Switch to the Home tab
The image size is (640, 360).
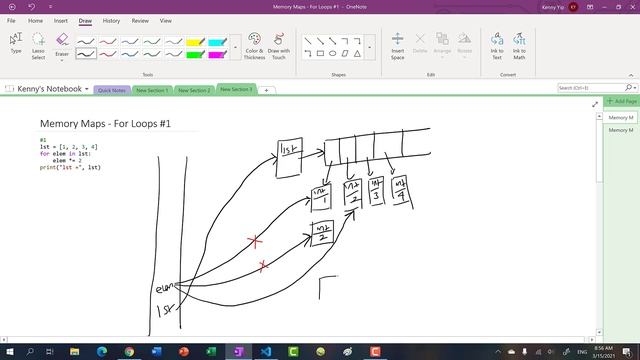36,21
